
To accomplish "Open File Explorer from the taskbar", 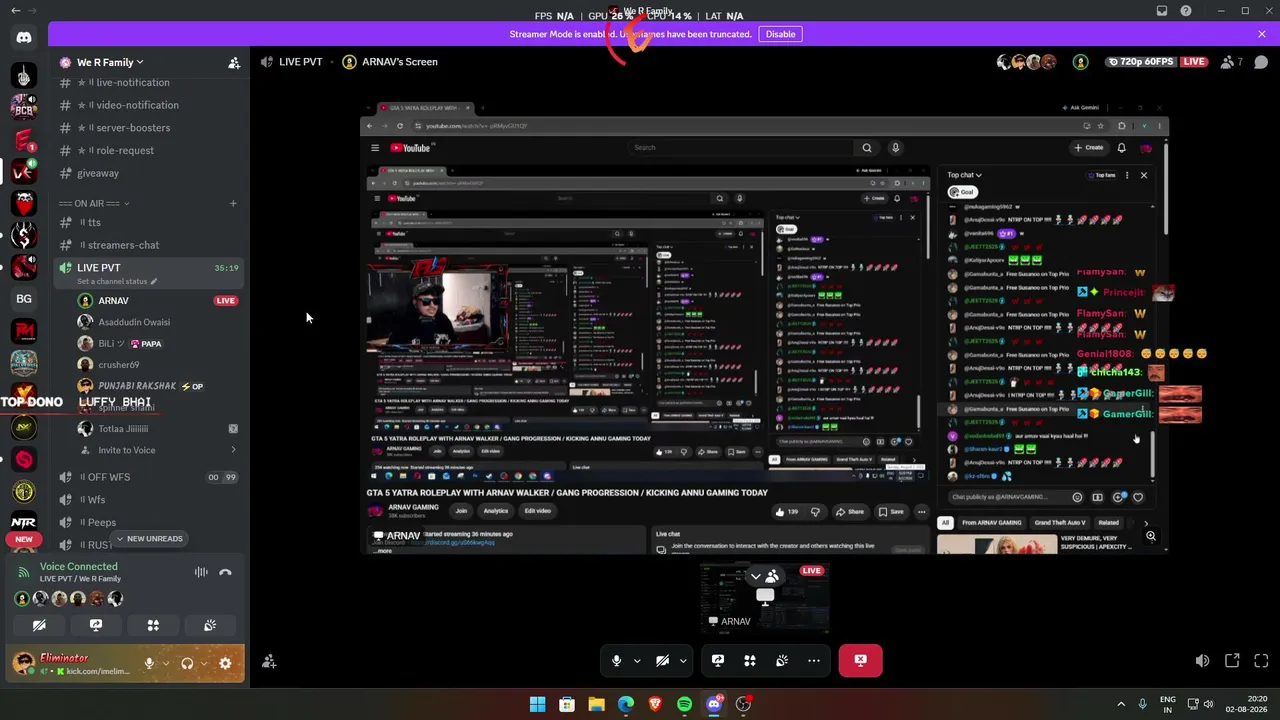I will tap(596, 704).
